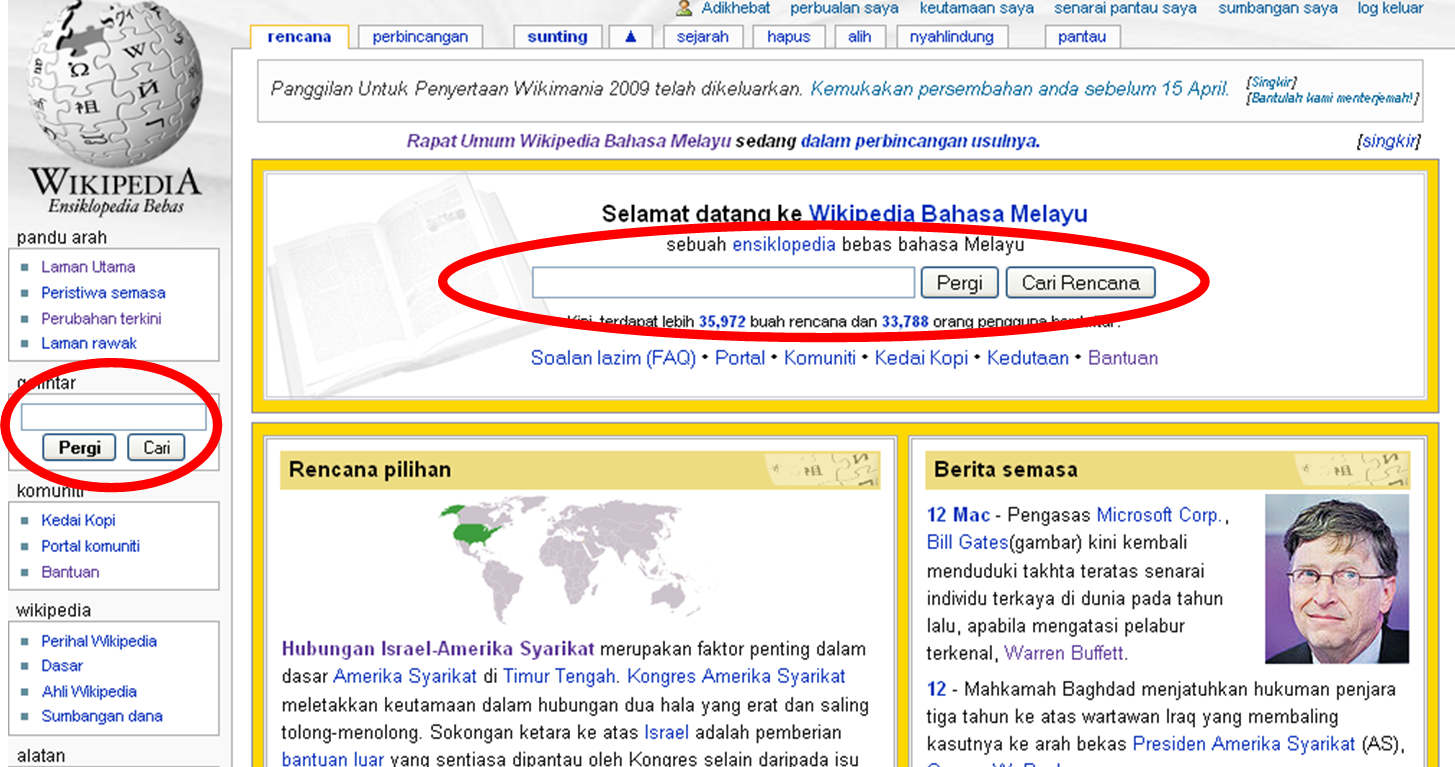Click the 33,788 user count link
The height and width of the screenshot is (767, 1455).
pos(905,321)
